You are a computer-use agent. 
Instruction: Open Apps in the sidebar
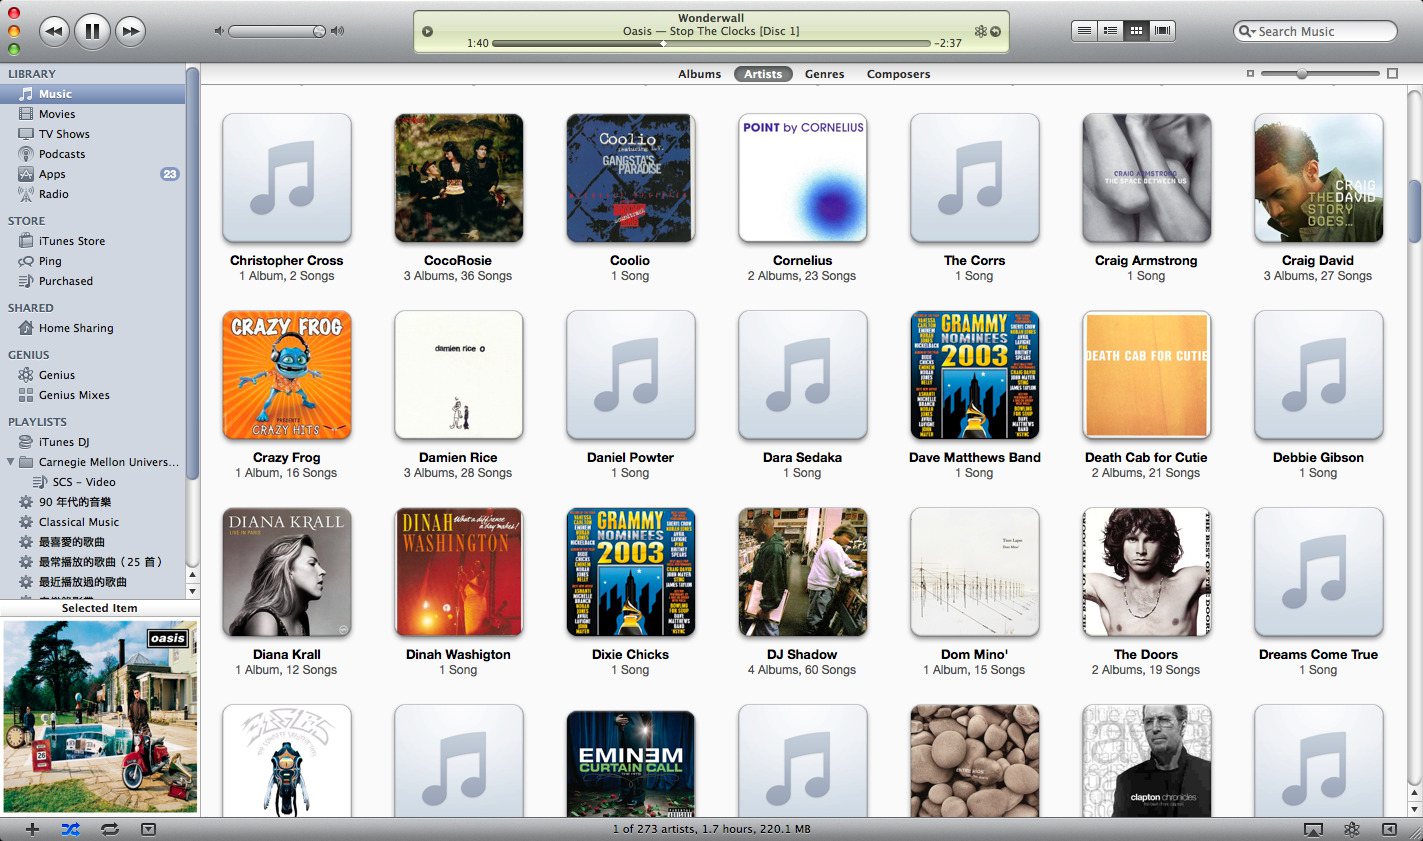pyautogui.click(x=92, y=174)
